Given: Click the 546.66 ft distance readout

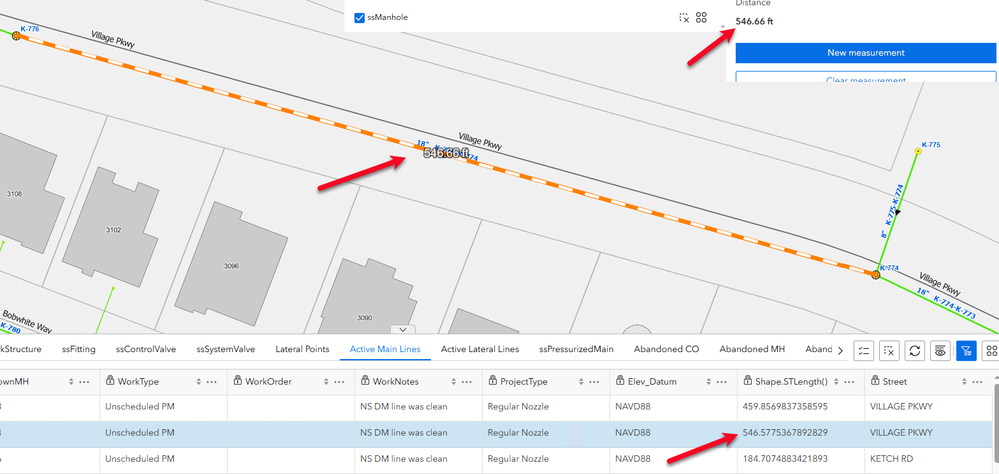Looking at the screenshot, I should point(754,21).
